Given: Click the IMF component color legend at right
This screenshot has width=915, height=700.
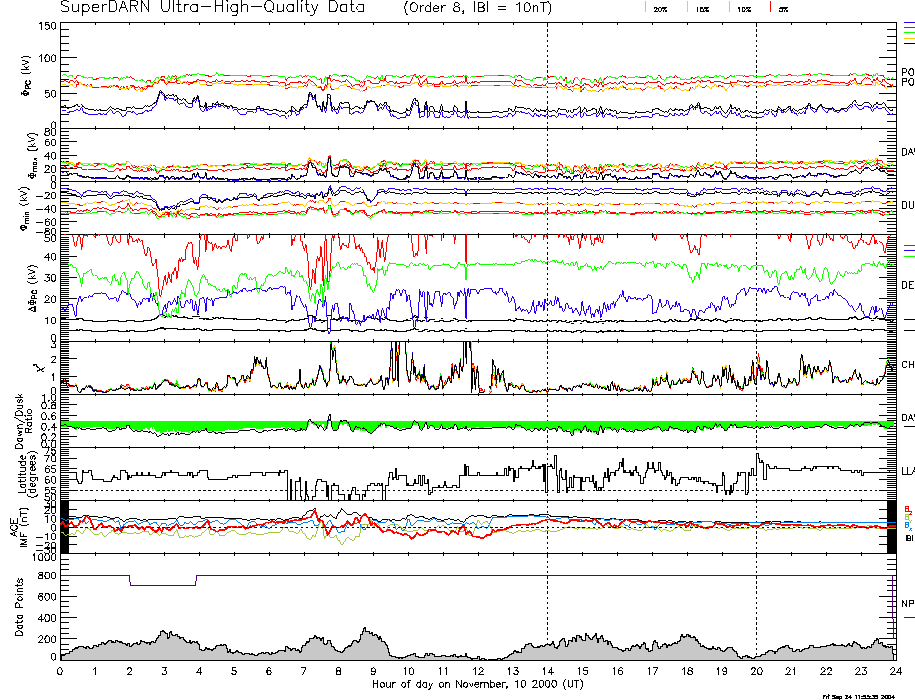Looking at the screenshot, I should click(908, 517).
